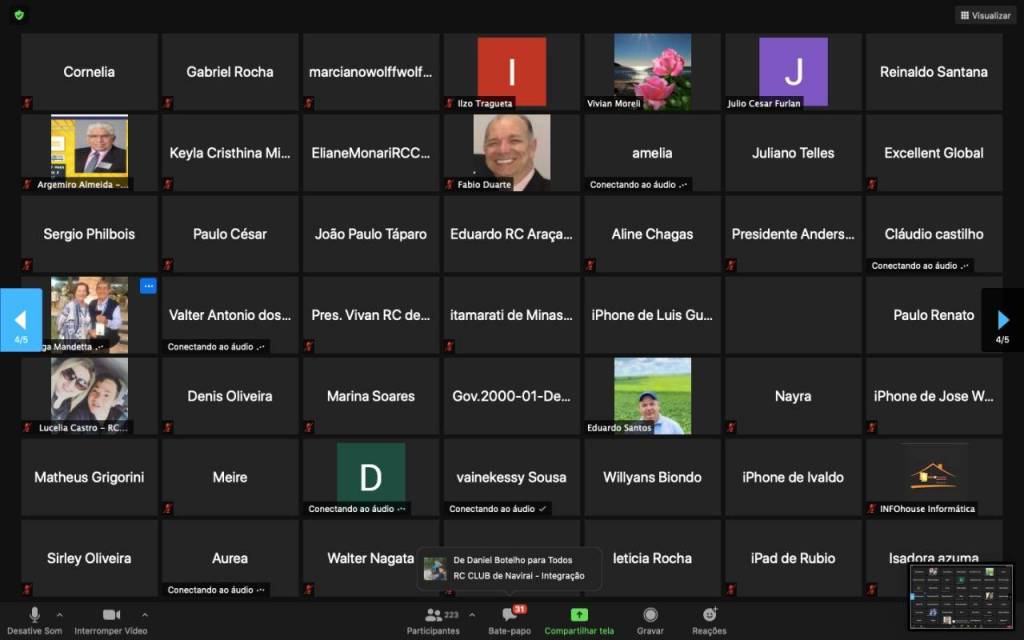Expand the arrow next to Participantes
The height and width of the screenshot is (640, 1024).
[472, 614]
